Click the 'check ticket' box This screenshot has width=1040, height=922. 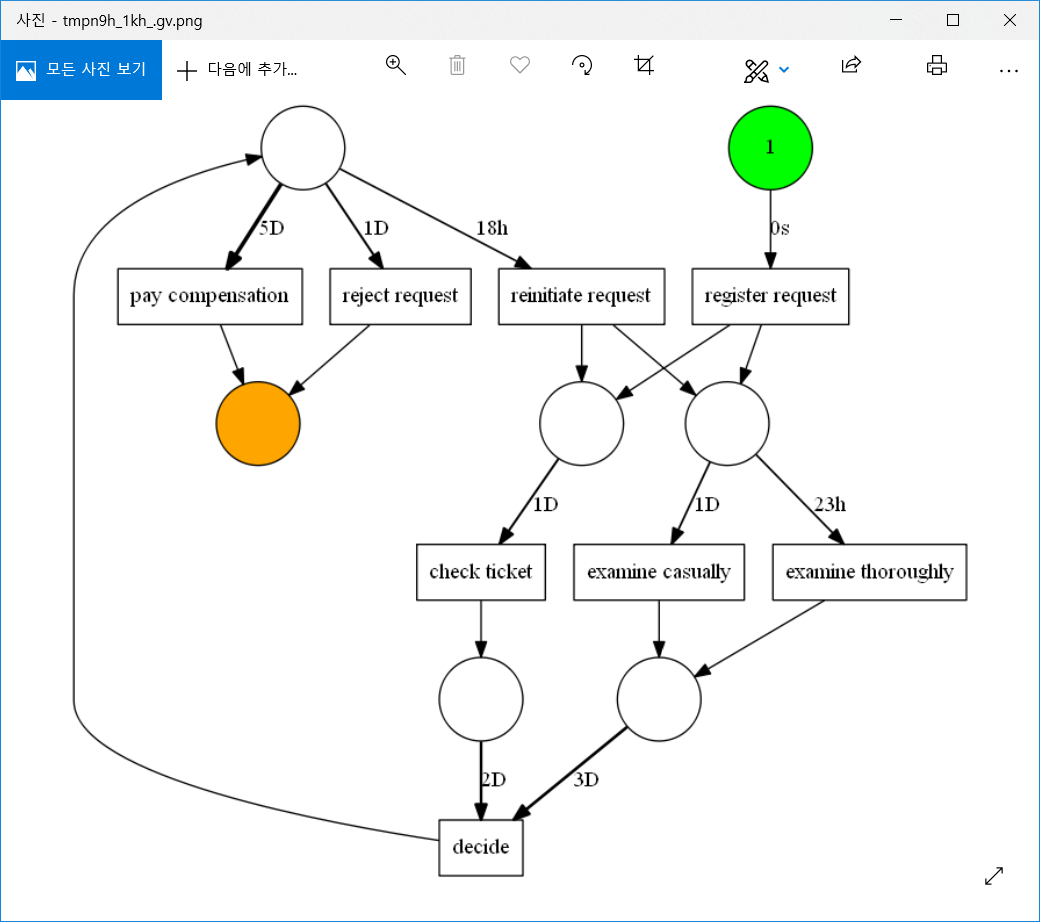click(481, 572)
